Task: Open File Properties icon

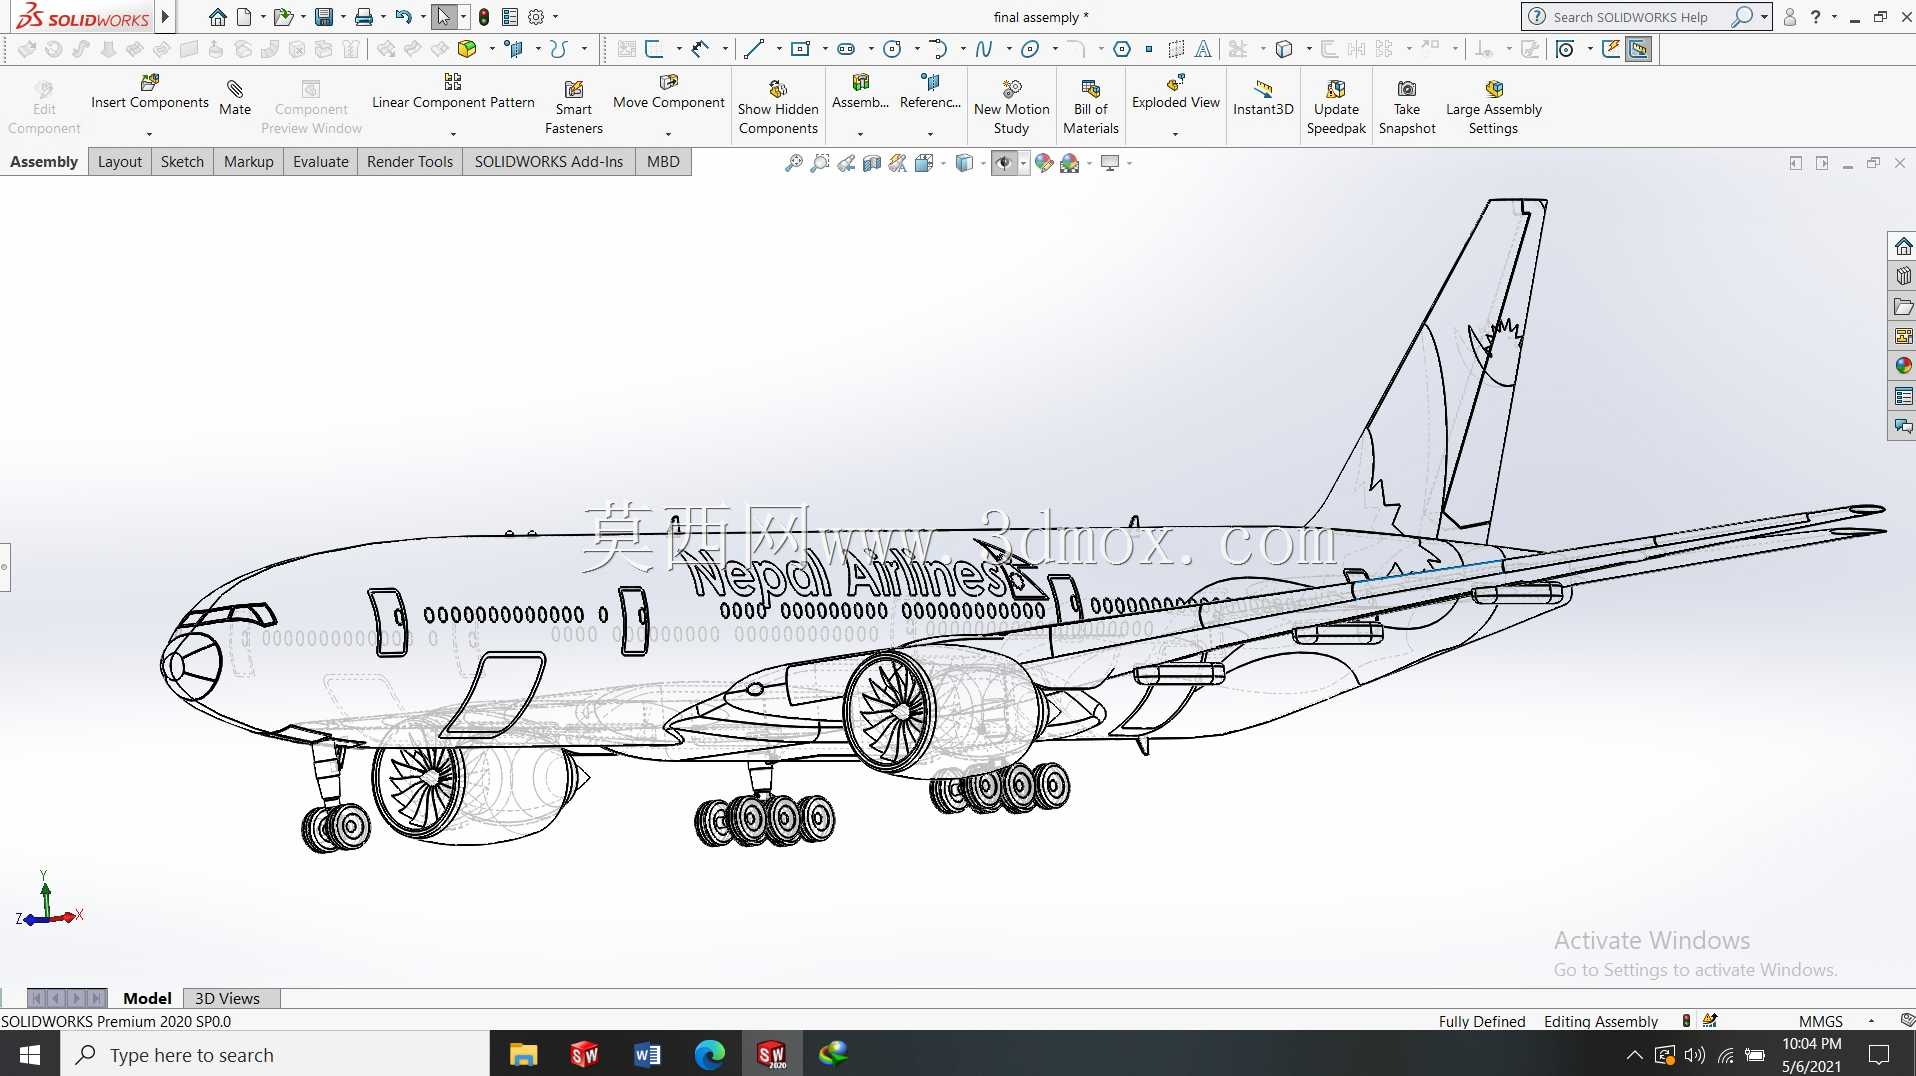Action: point(510,17)
